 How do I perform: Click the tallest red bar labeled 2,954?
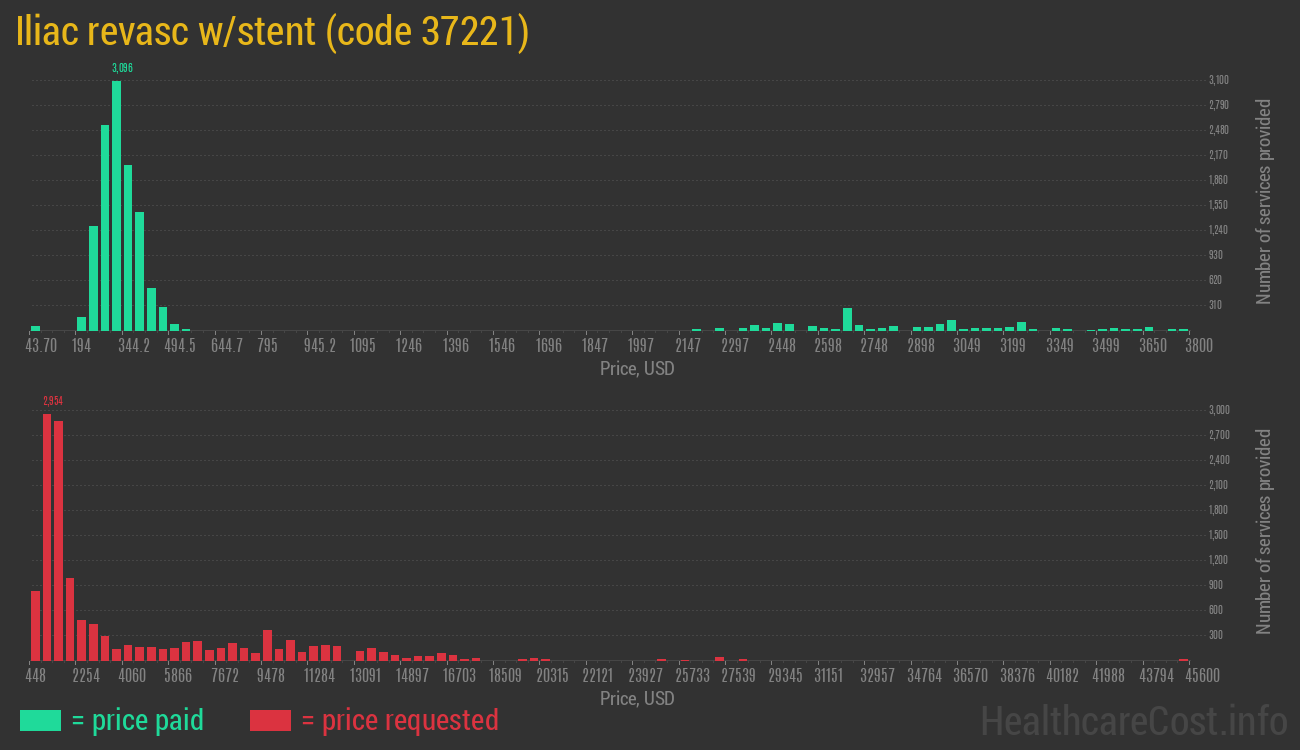(47, 536)
